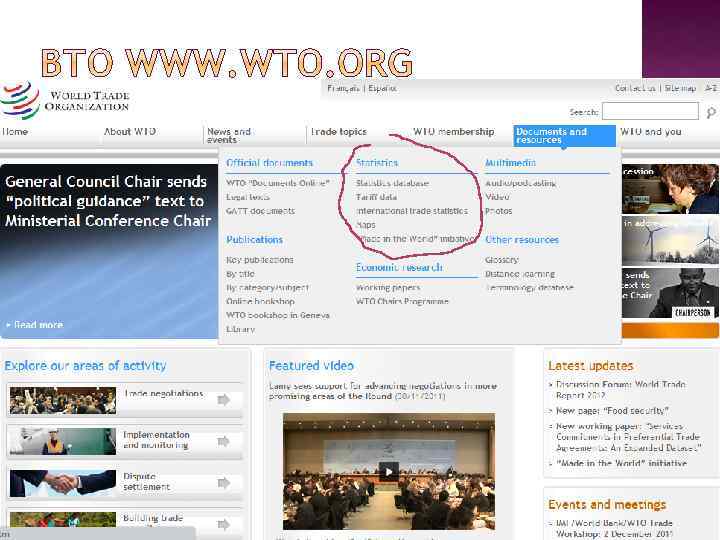This screenshot has height=540, width=720.
Task: Open the Distance learning link
Action: 520,274
